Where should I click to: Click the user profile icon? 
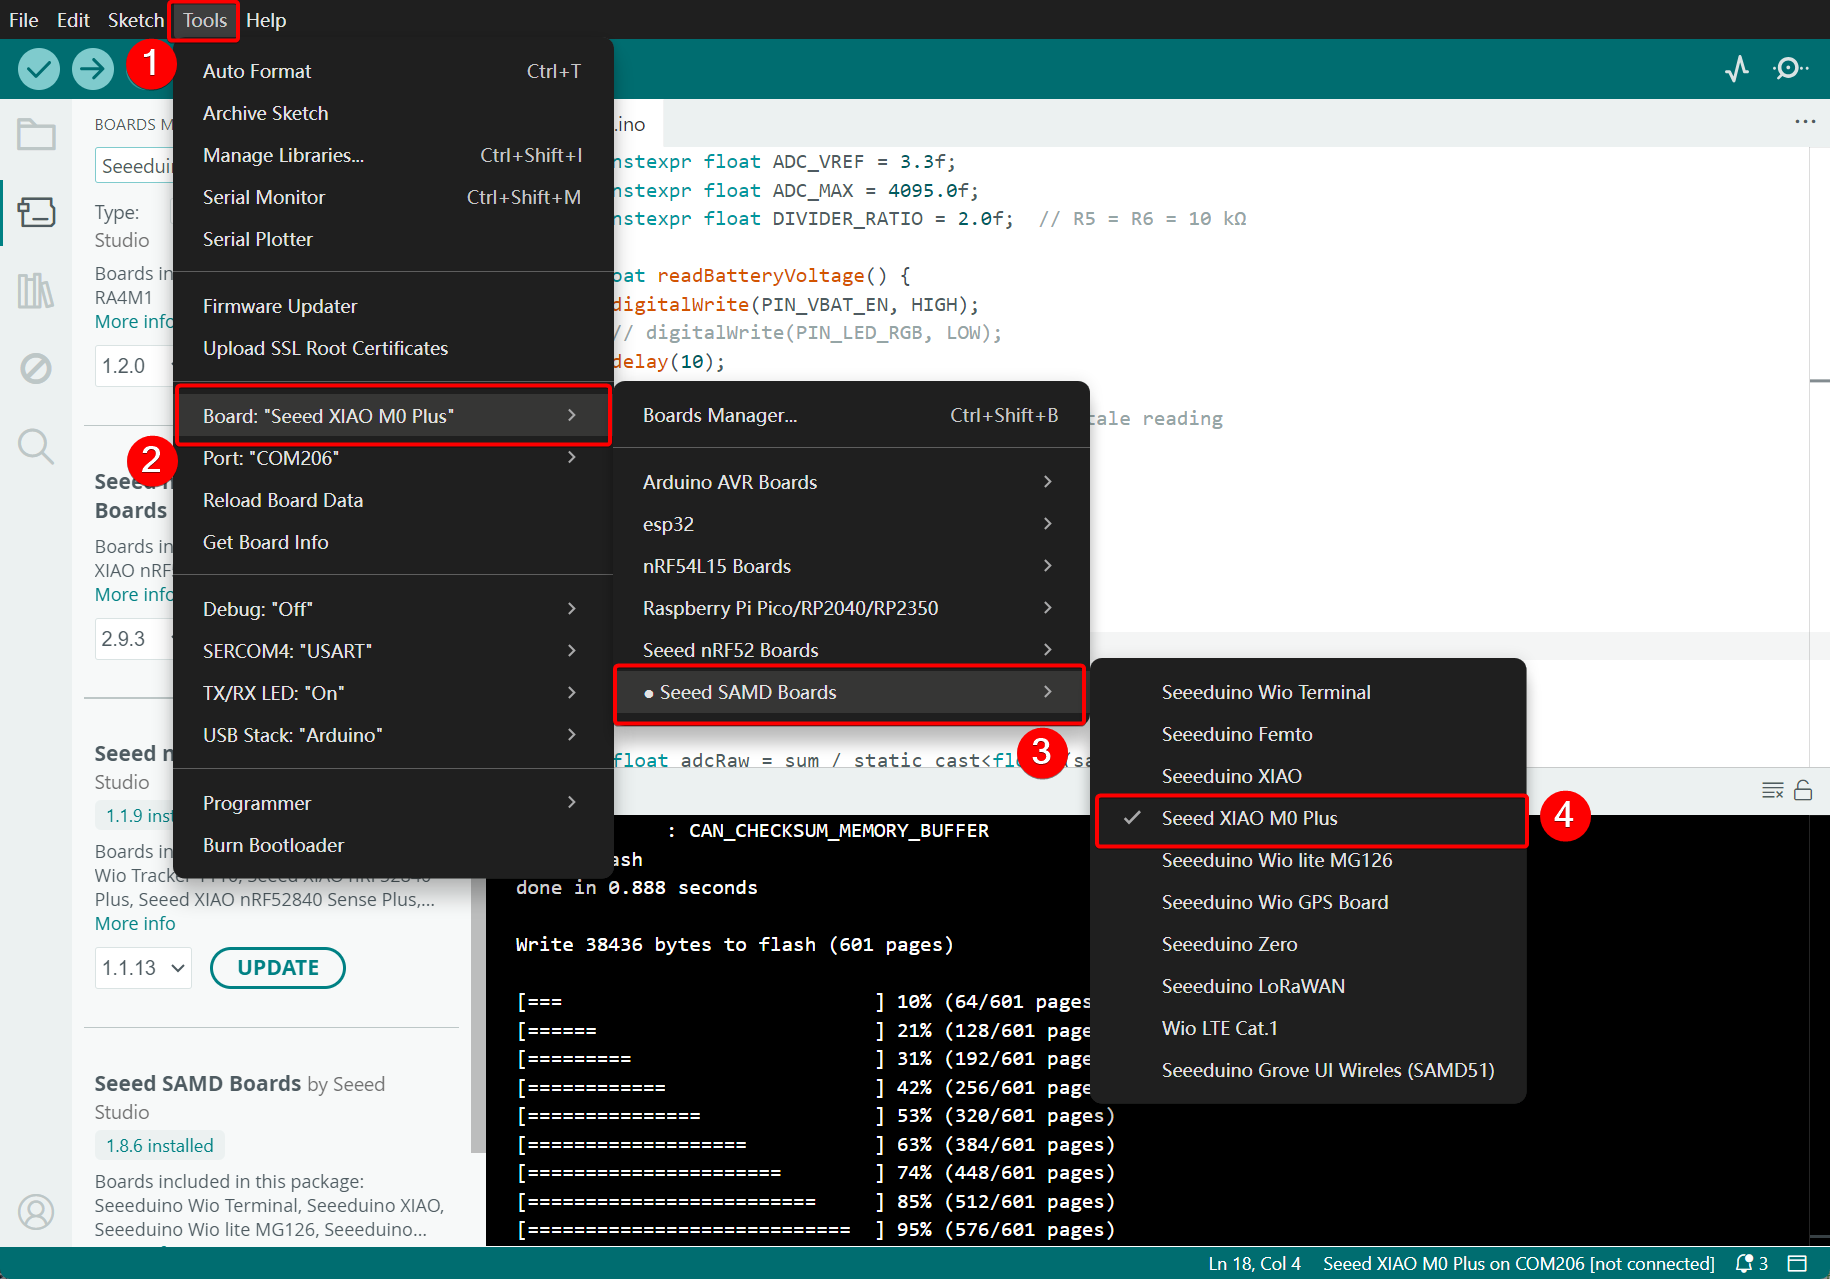pos(36,1212)
